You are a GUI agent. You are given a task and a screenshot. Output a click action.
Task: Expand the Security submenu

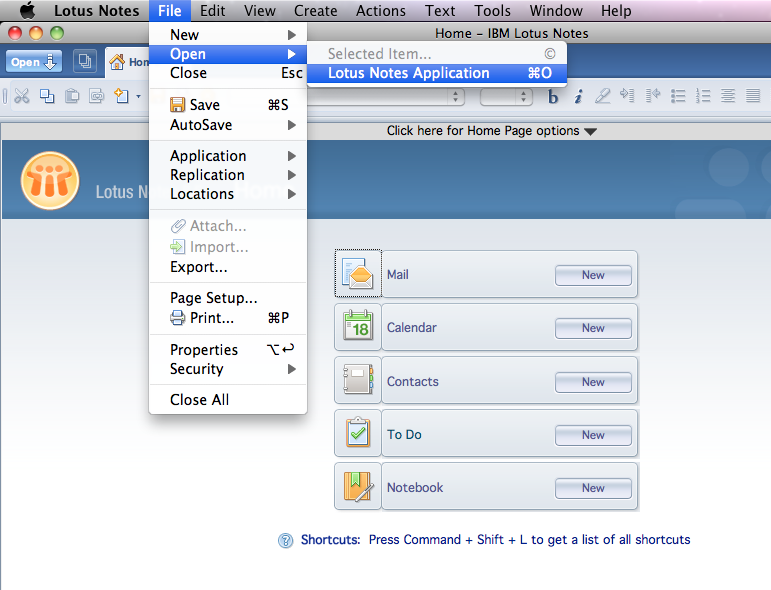point(228,369)
